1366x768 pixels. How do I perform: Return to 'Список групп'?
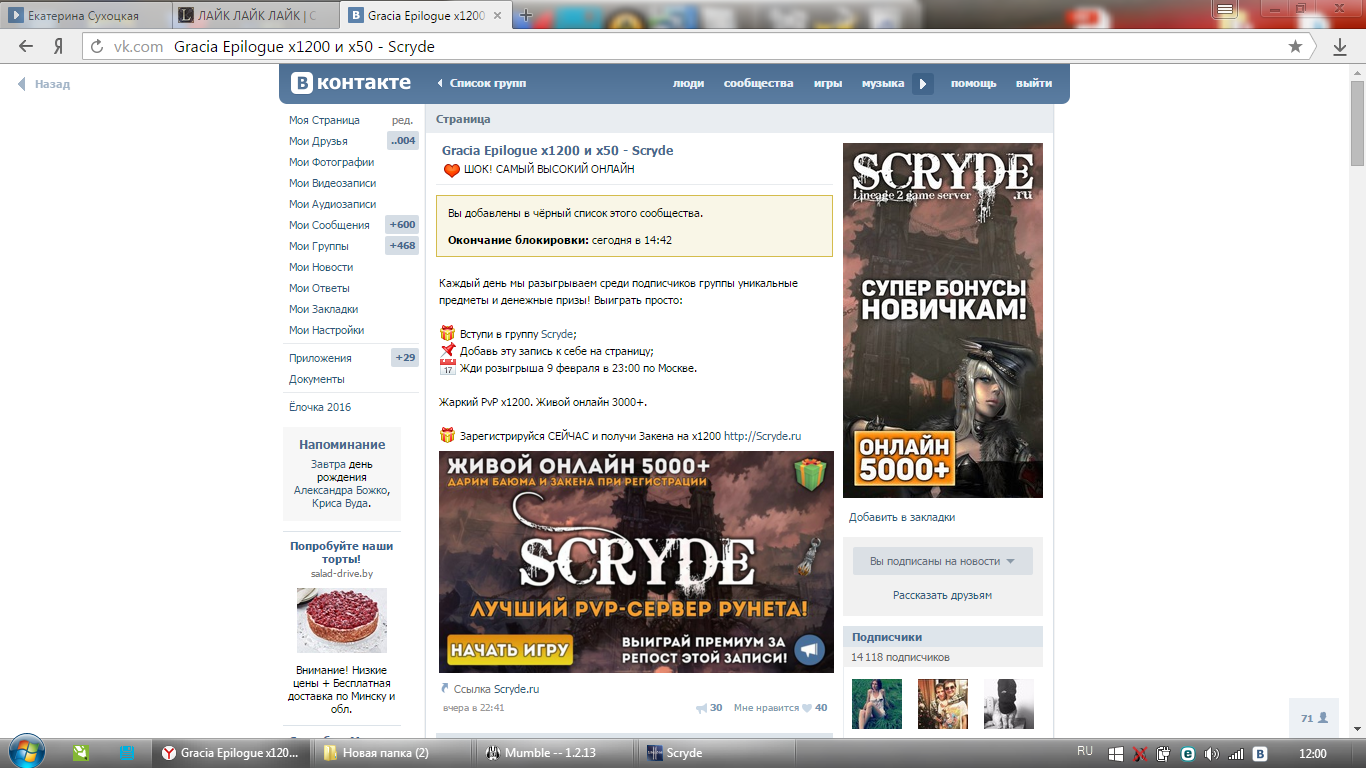click(x=482, y=84)
